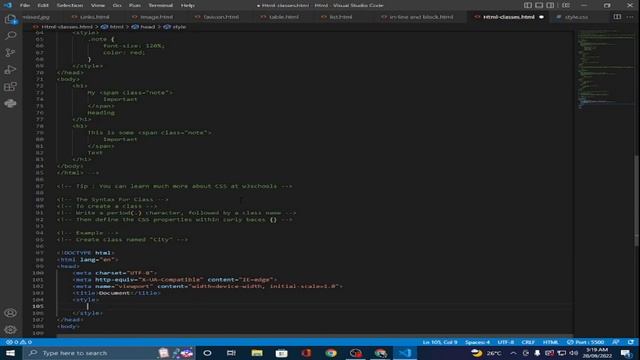Click the Port : 5500 Live Server button

tap(585, 342)
